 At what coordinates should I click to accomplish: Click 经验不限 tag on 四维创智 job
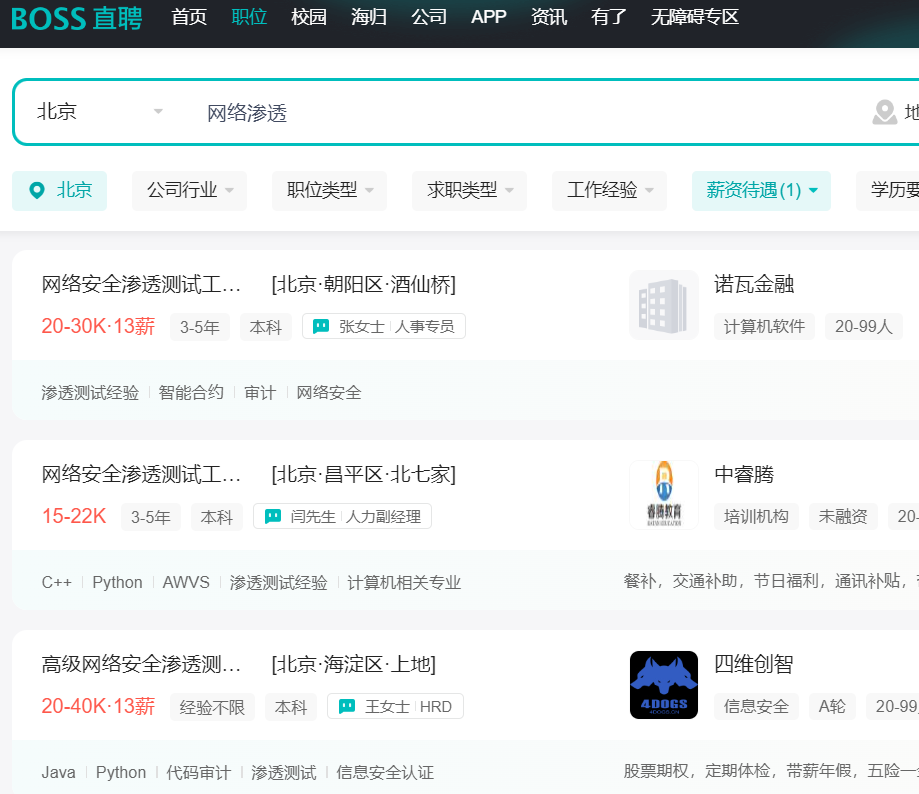[x=212, y=707]
